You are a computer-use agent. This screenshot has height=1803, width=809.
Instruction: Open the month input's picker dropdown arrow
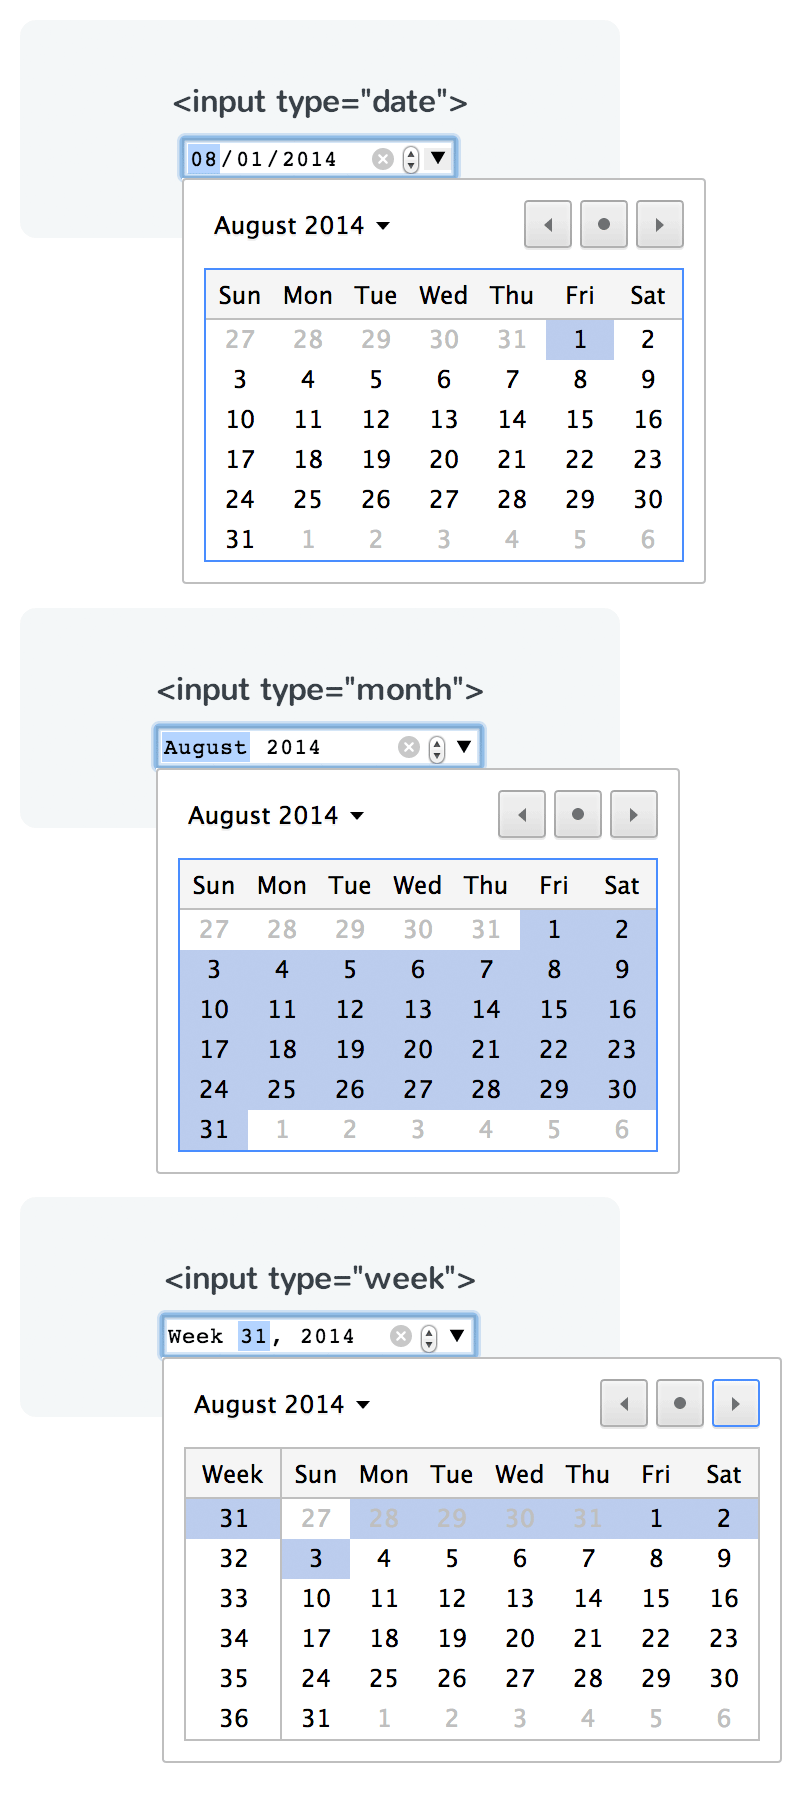click(x=463, y=746)
